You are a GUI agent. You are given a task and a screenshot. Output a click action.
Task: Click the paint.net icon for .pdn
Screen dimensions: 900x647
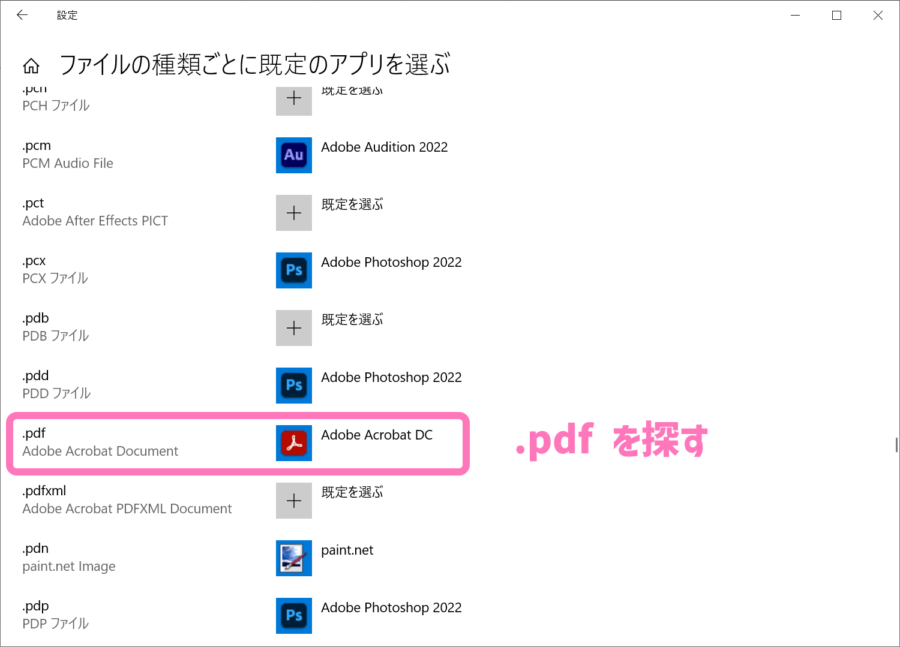pyautogui.click(x=293, y=558)
